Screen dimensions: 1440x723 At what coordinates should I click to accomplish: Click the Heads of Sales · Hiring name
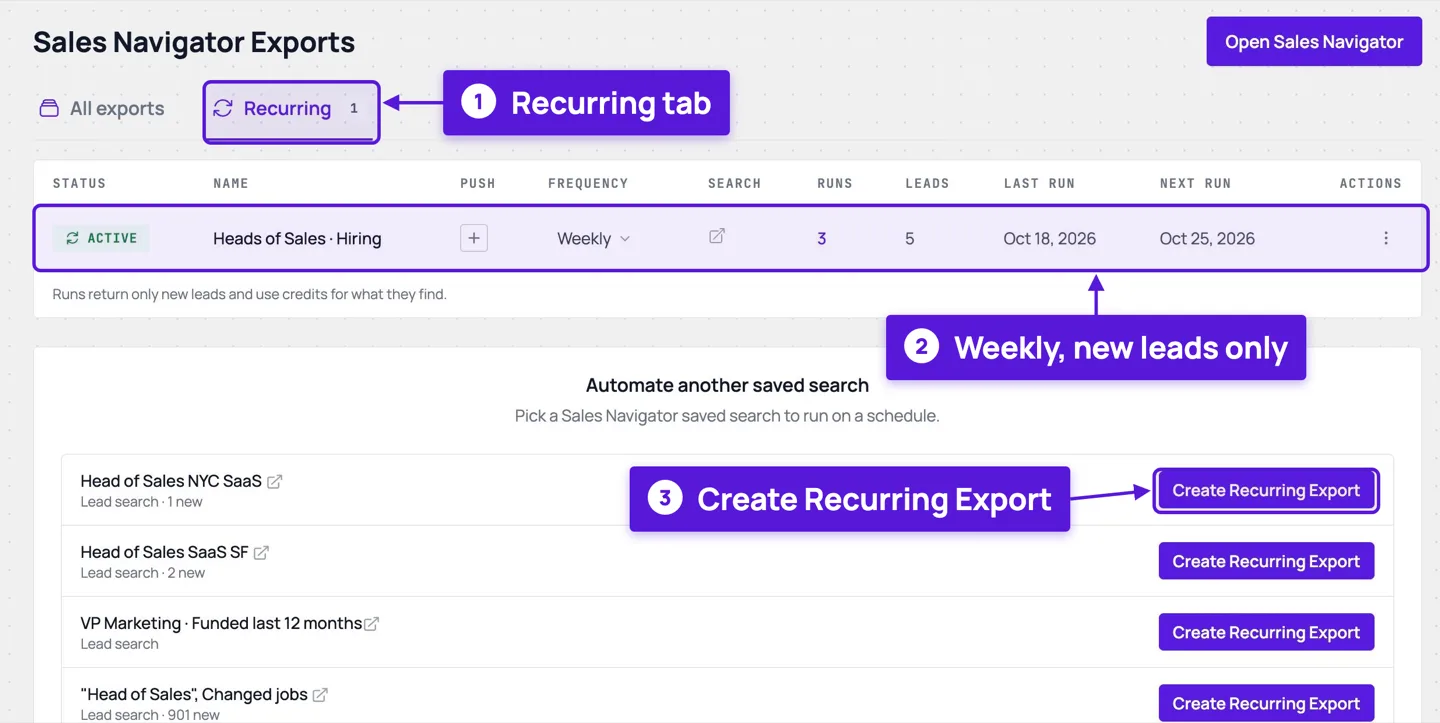click(x=297, y=238)
